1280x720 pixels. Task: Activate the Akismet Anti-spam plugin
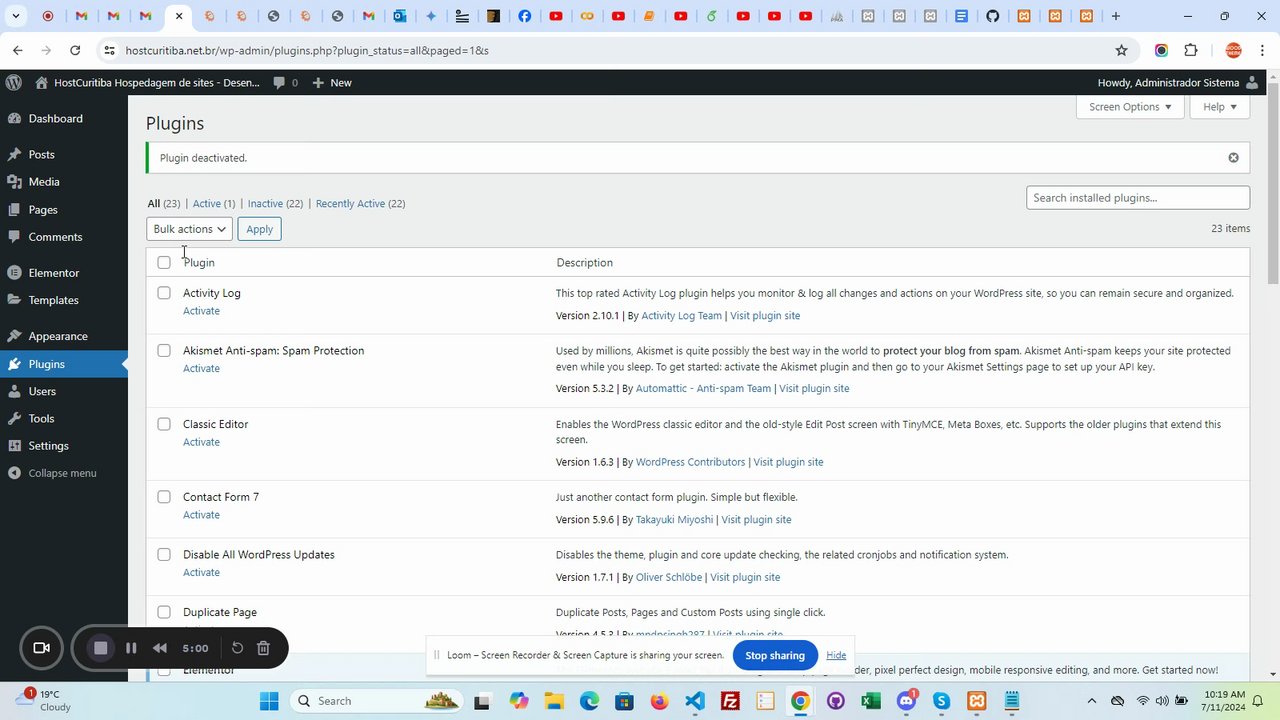click(201, 368)
